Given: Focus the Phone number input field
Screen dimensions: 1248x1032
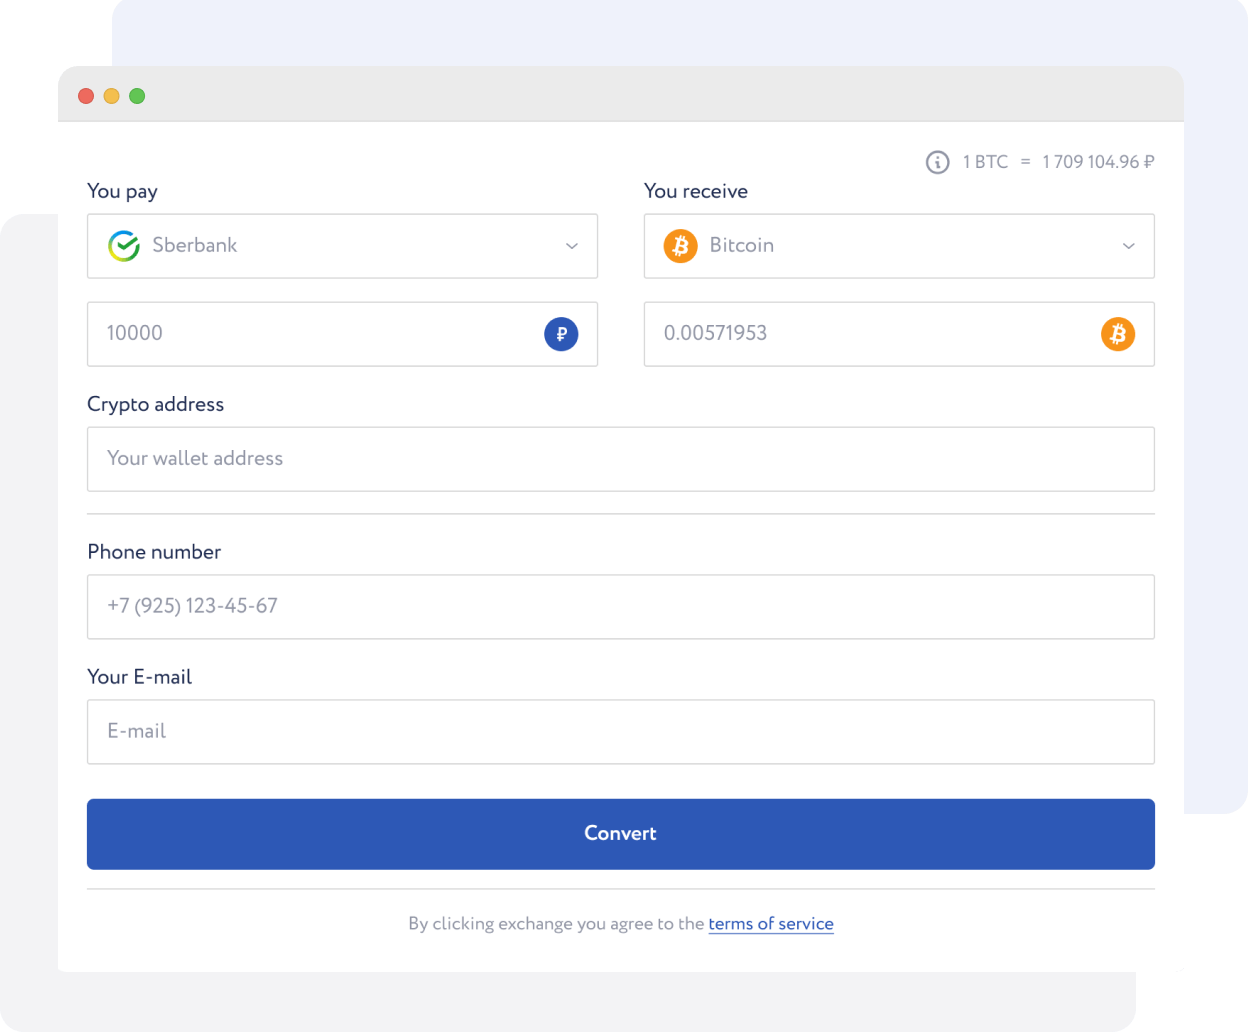Looking at the screenshot, I should [621, 607].
